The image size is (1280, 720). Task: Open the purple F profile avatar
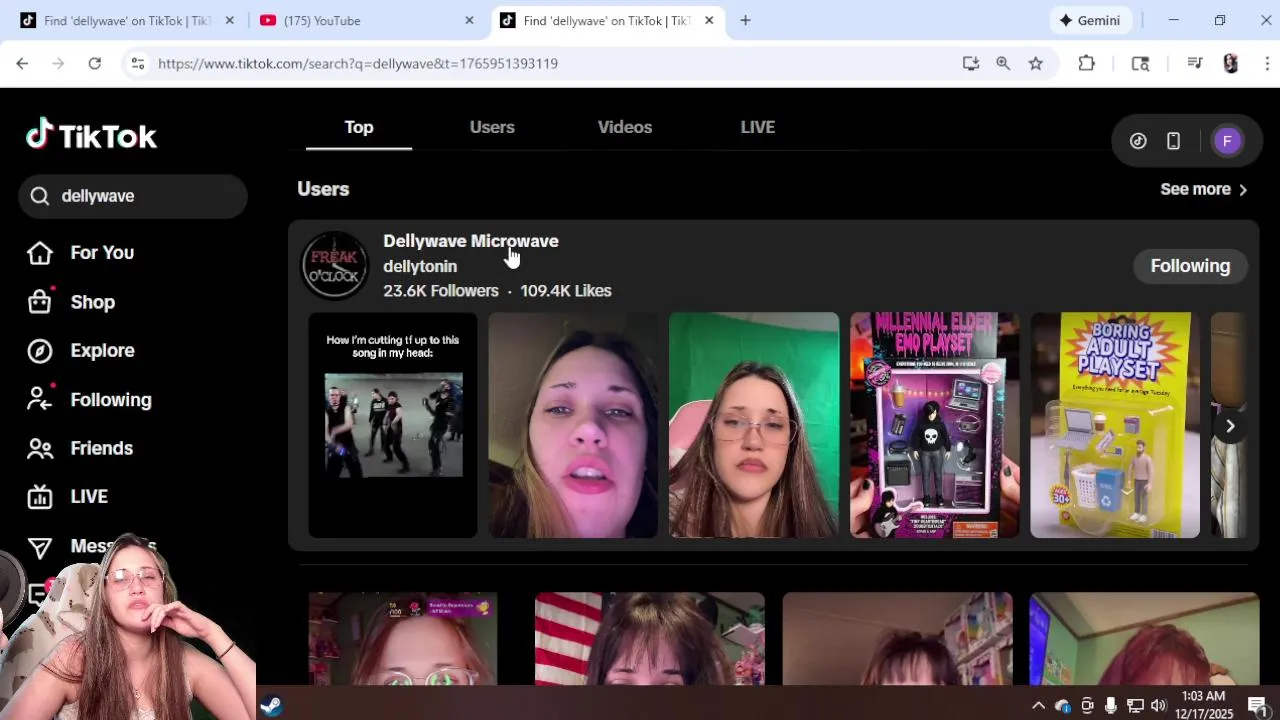1227,141
